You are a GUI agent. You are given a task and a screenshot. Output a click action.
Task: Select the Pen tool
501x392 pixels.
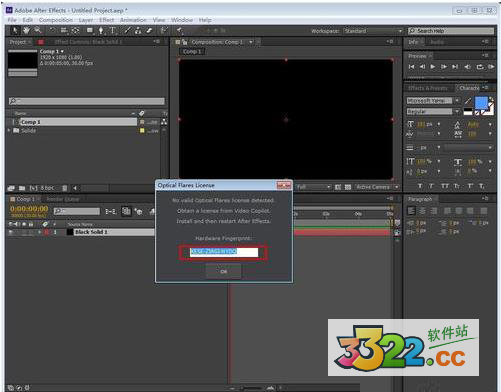click(101, 31)
